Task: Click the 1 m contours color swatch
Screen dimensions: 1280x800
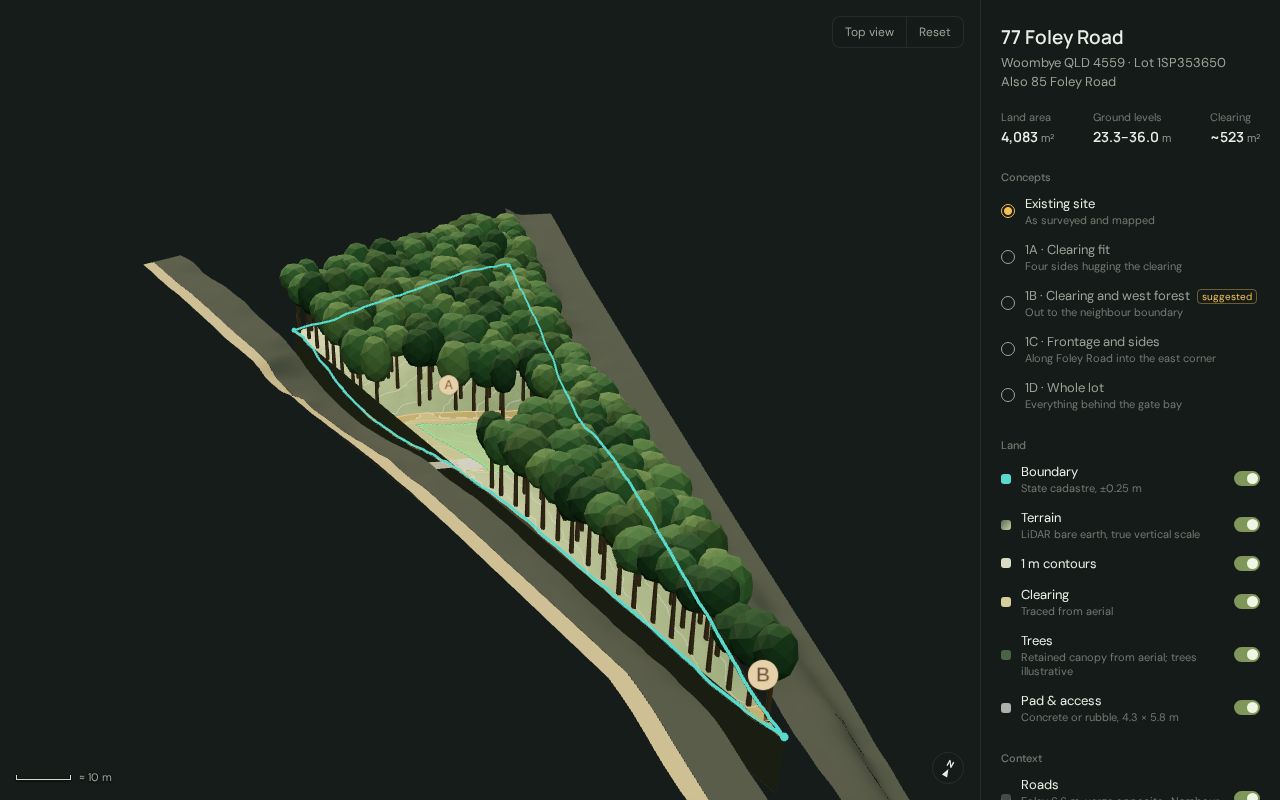Action: click(1006, 564)
